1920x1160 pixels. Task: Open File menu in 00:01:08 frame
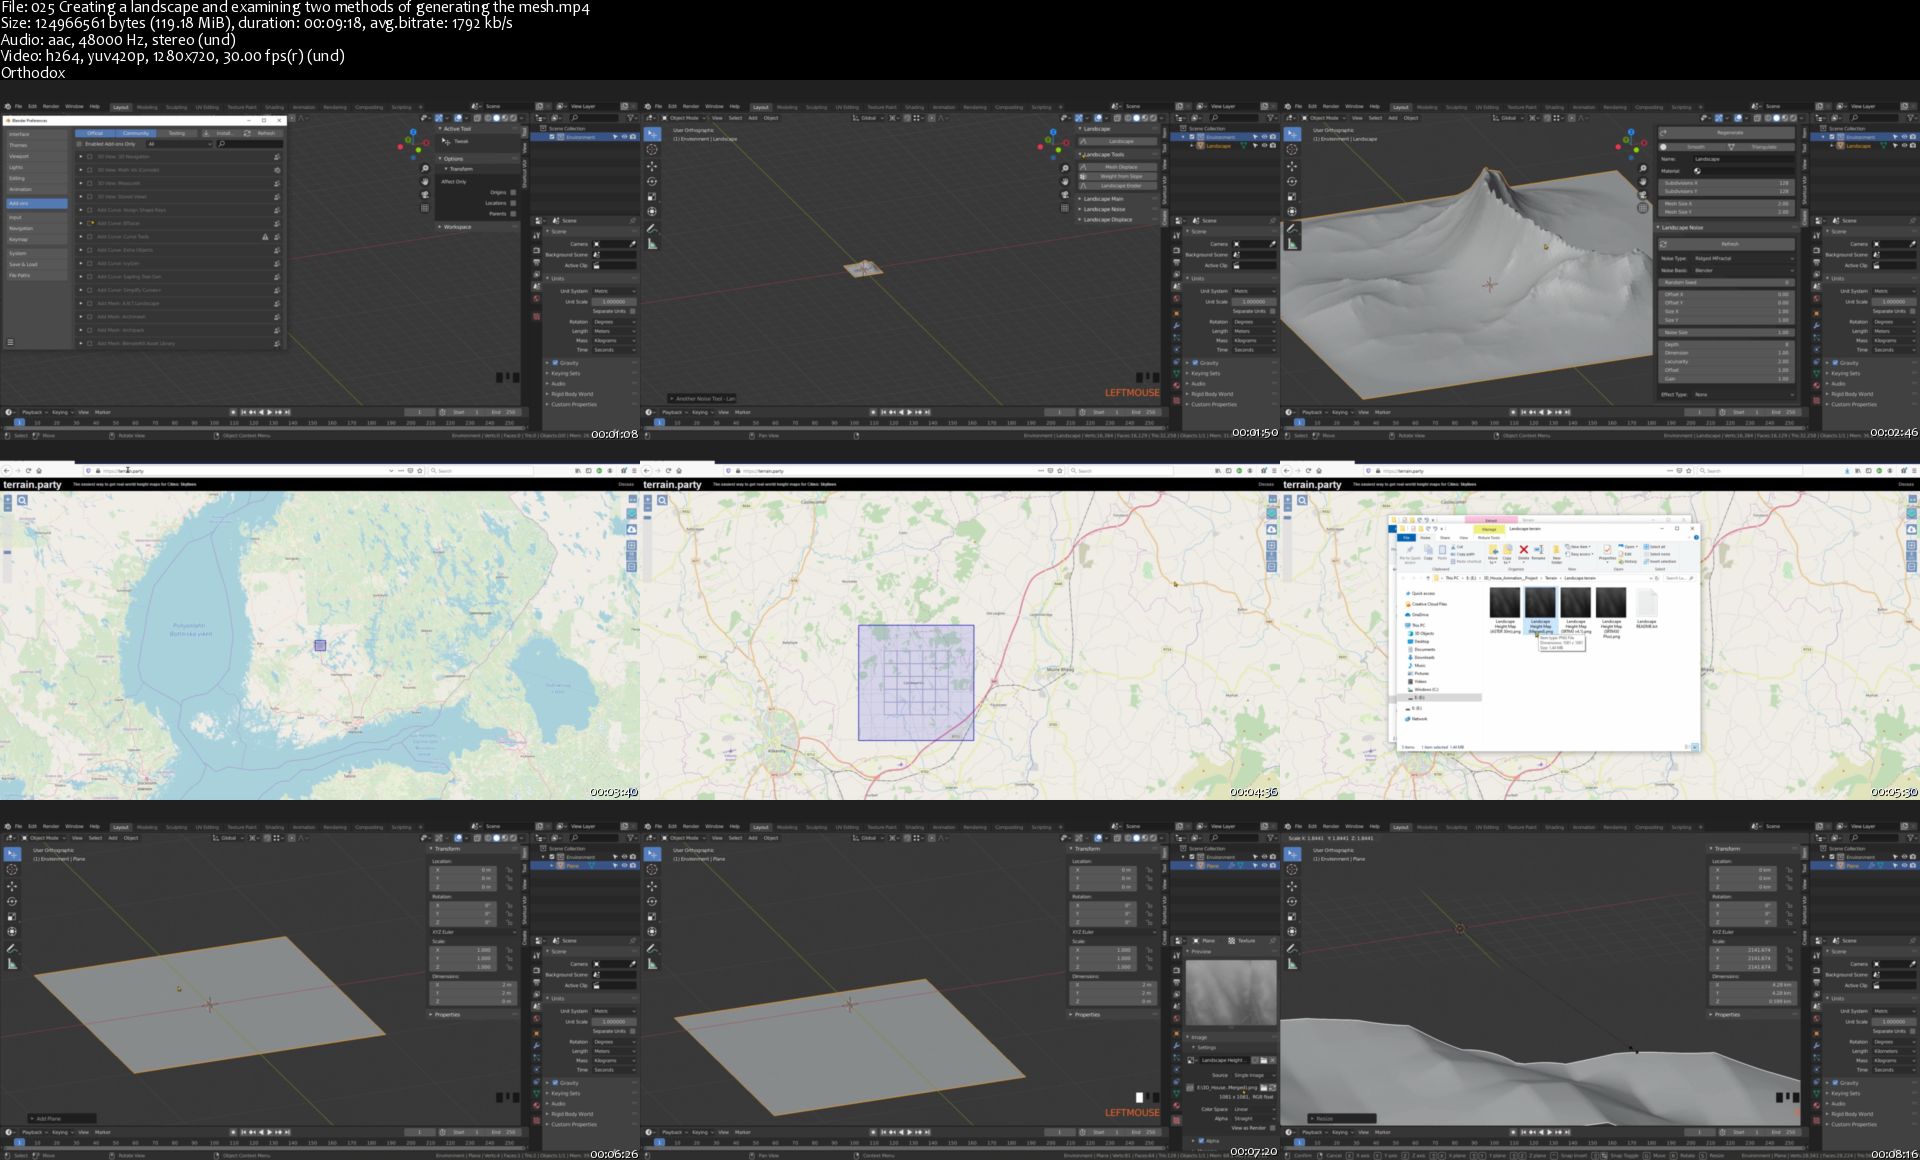coord(18,106)
